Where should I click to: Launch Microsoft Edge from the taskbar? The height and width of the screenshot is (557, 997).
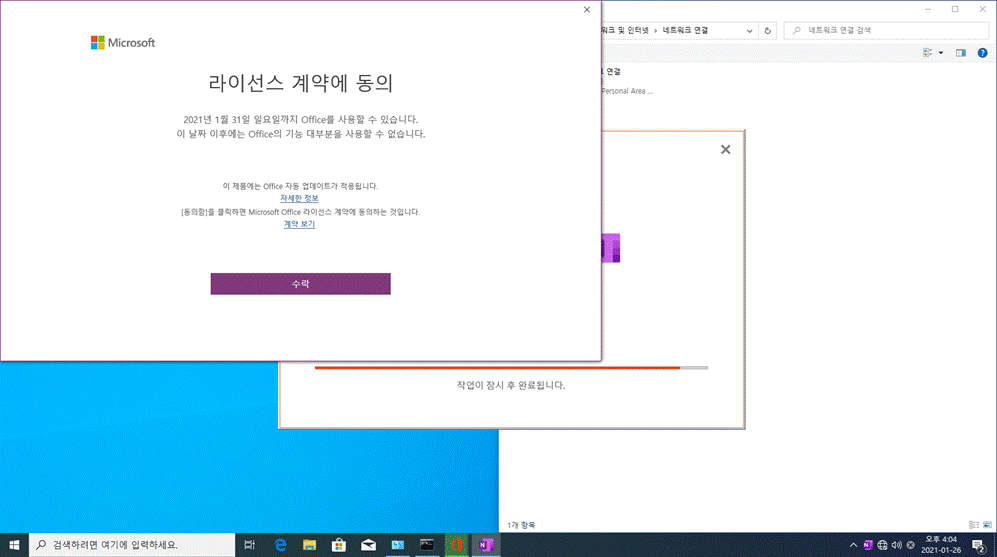point(280,545)
